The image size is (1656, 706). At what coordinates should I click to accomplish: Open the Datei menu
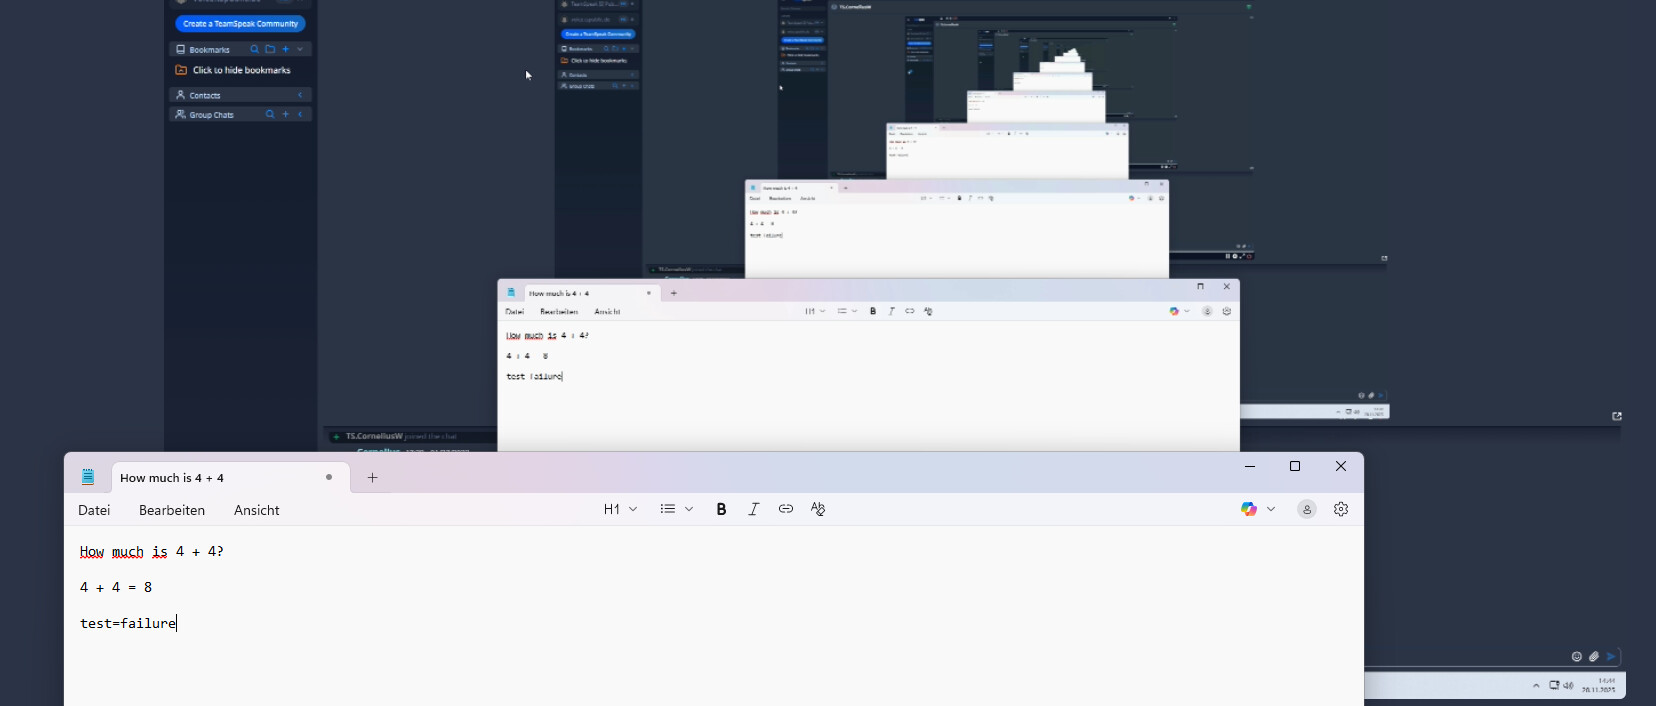coord(94,510)
